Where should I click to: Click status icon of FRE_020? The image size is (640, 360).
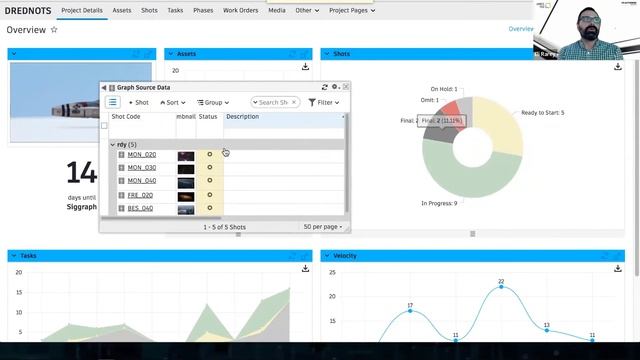(x=210, y=195)
